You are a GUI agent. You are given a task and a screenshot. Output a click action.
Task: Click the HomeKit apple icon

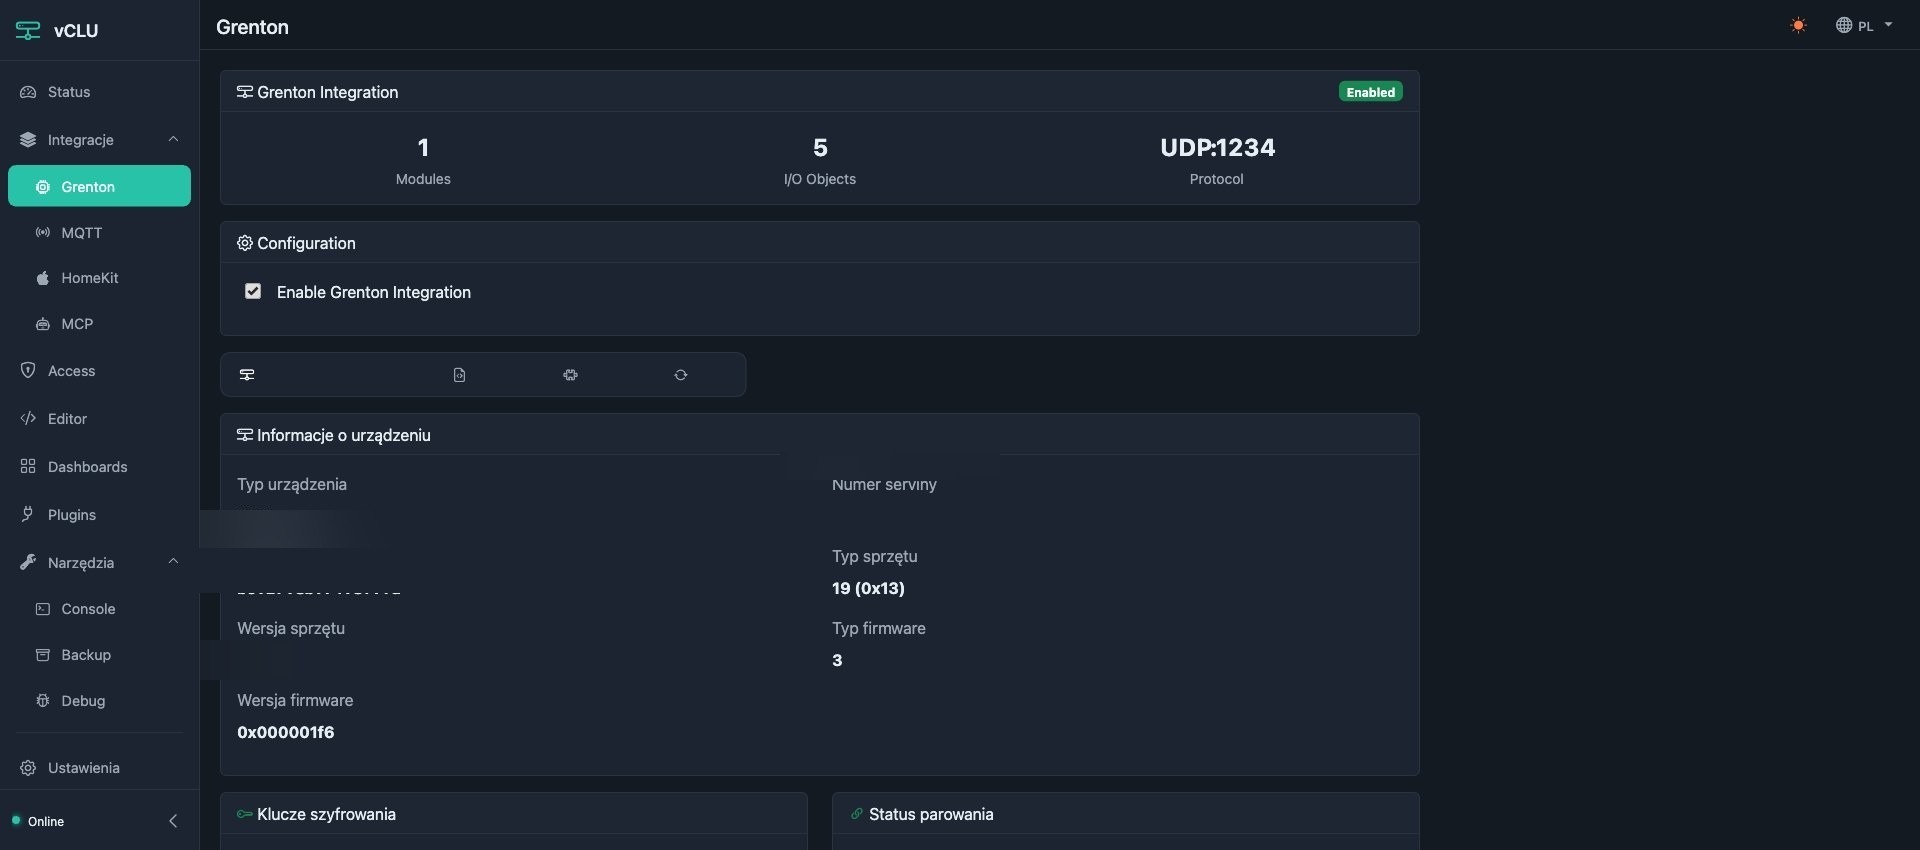click(42, 278)
